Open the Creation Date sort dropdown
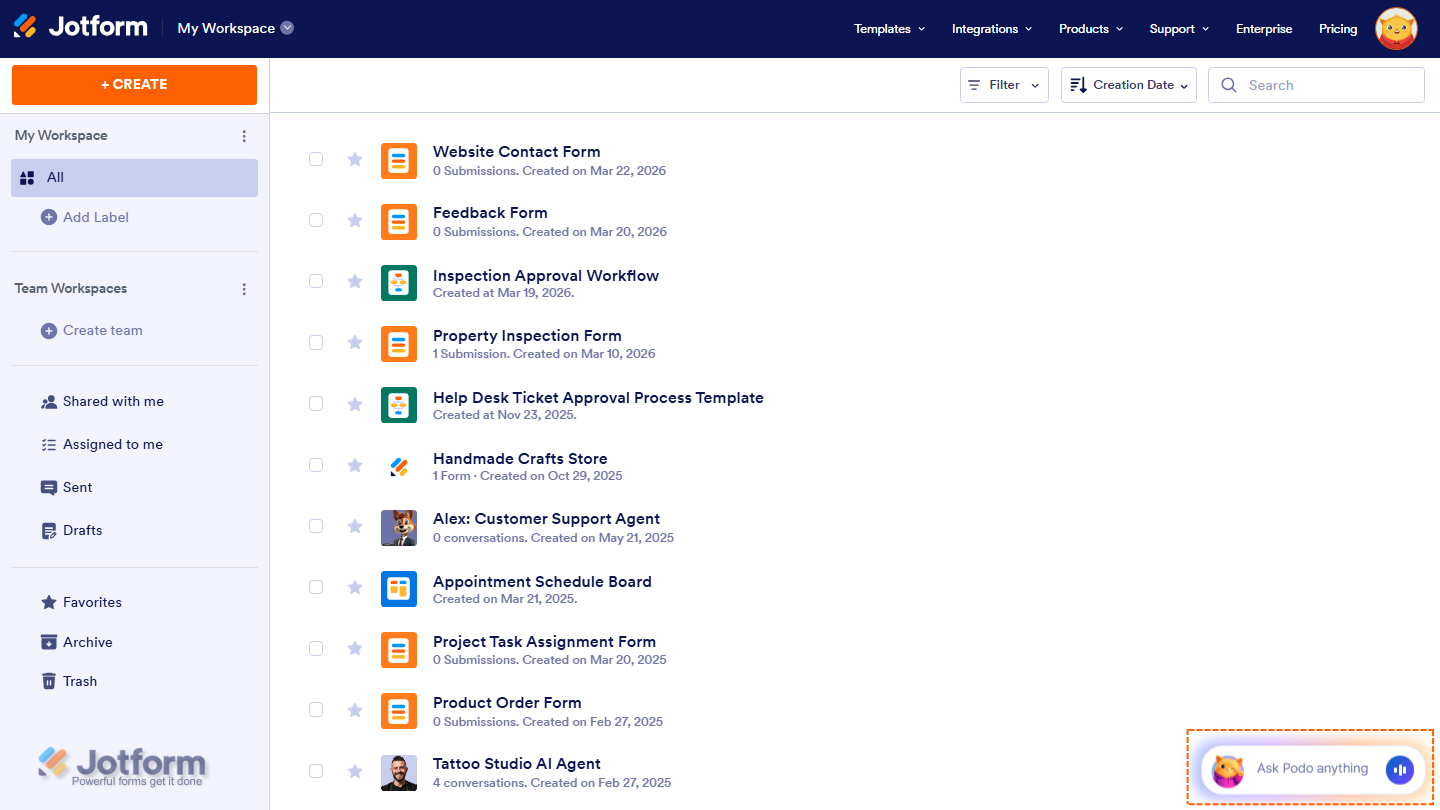Viewport: 1440px width, 810px height. [1128, 85]
